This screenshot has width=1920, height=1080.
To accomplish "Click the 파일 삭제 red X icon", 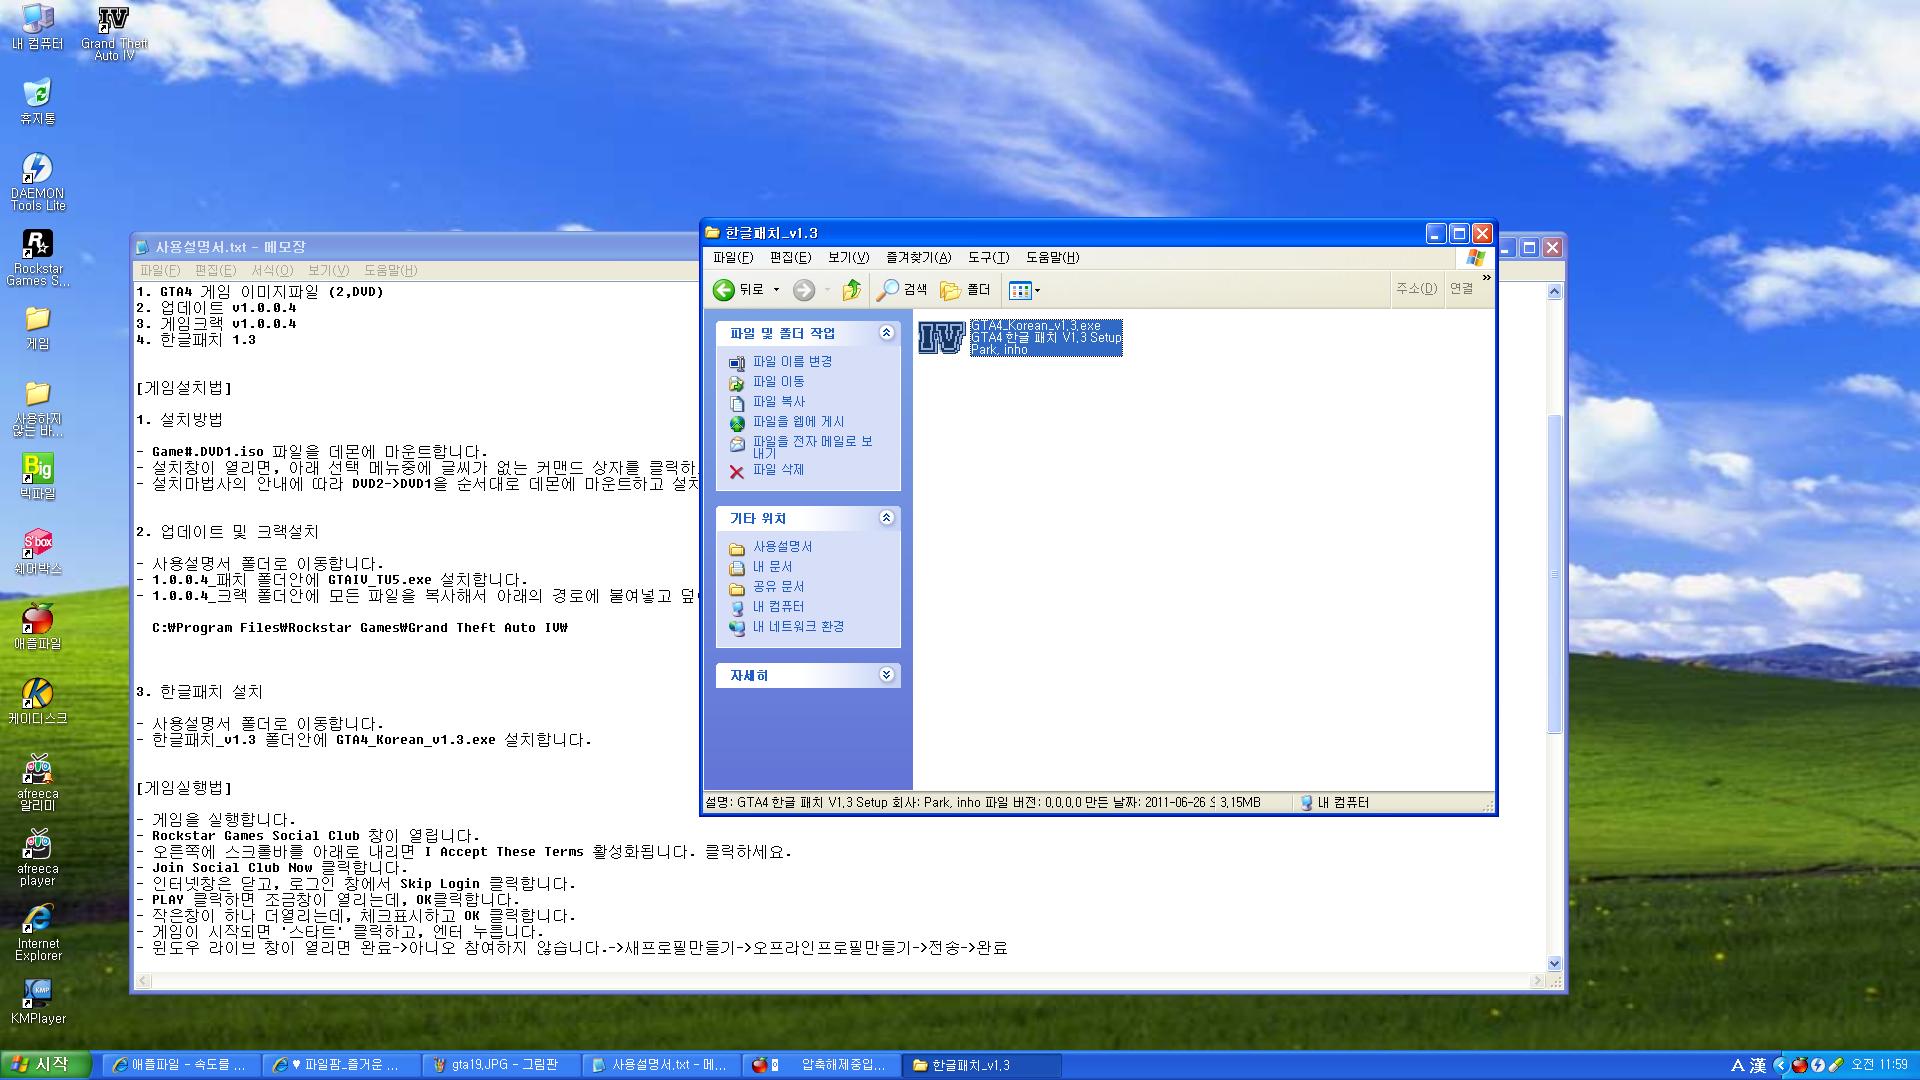I will [x=737, y=471].
